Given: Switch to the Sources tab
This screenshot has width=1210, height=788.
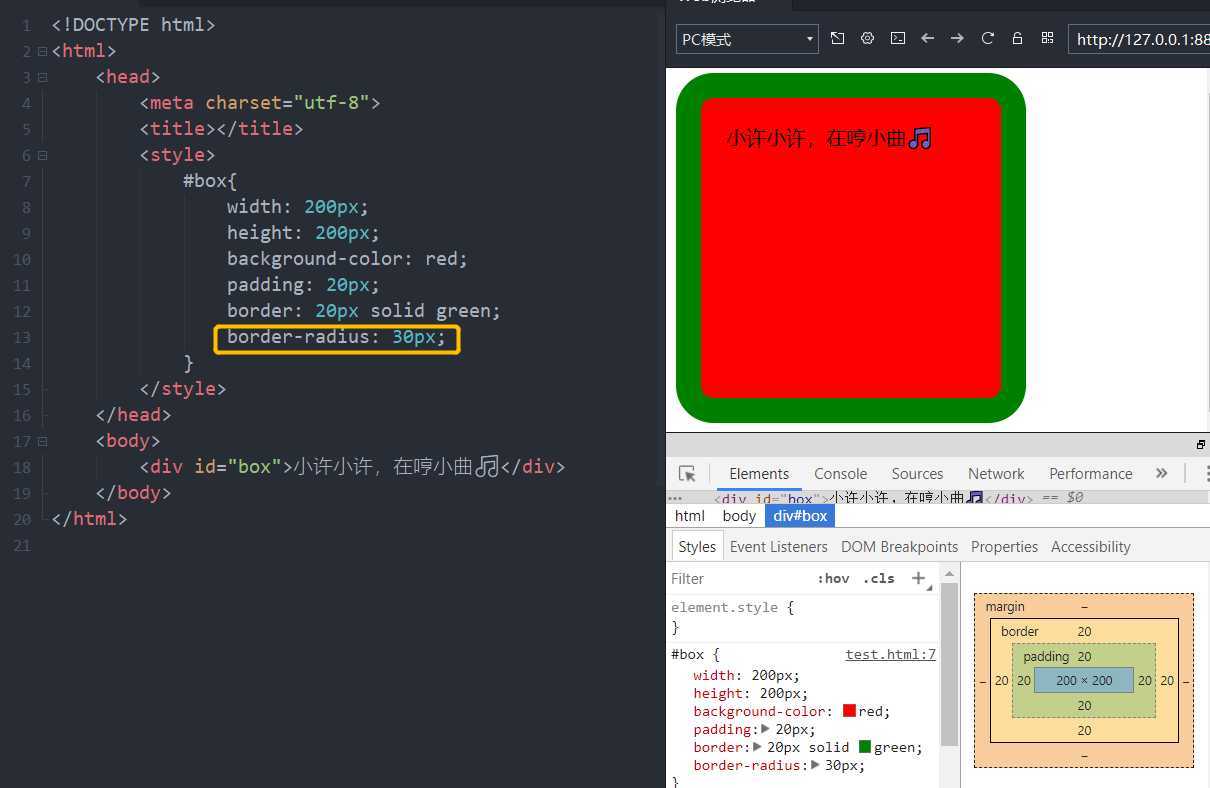Looking at the screenshot, I should pos(917,473).
